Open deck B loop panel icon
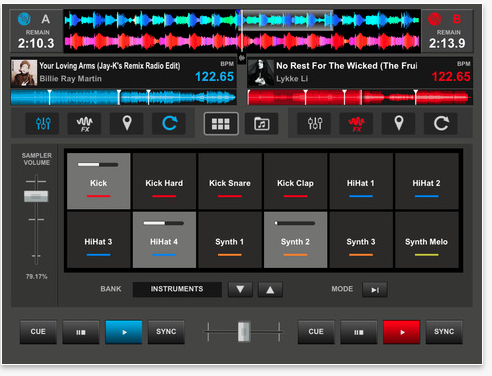492x376 pixels. (441, 124)
